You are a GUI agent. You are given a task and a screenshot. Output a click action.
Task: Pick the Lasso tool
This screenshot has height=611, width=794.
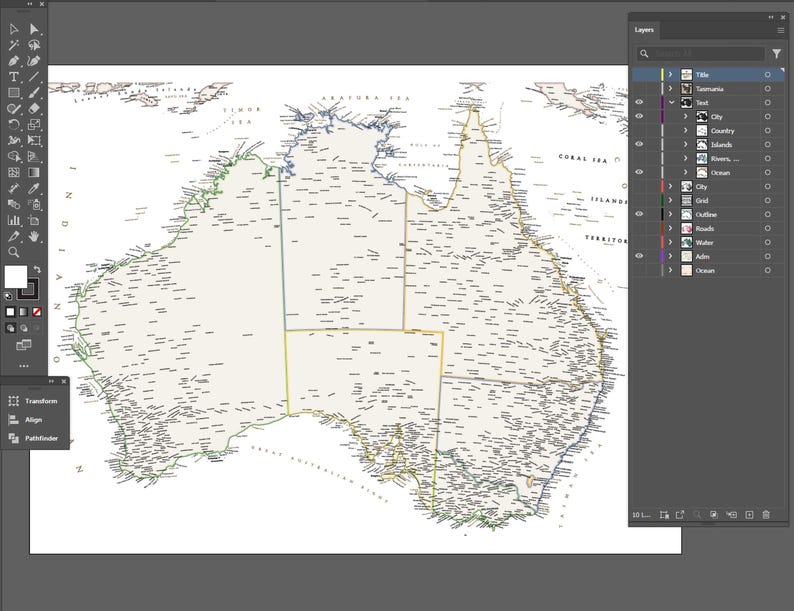pos(33,46)
